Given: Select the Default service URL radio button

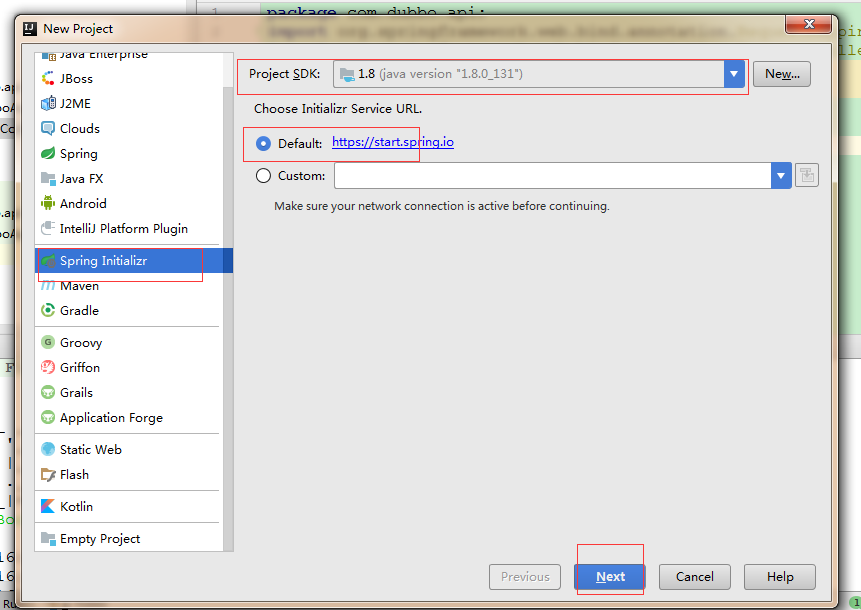Looking at the screenshot, I should [264, 143].
